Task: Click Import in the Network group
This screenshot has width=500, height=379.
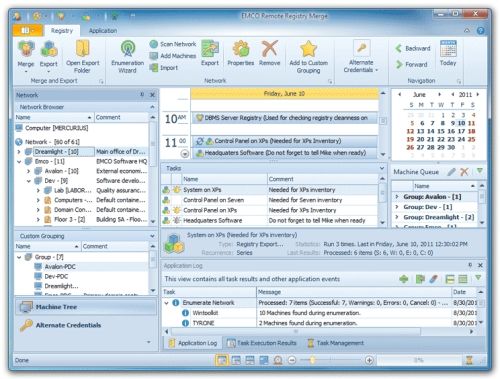Action: pyautogui.click(x=164, y=68)
